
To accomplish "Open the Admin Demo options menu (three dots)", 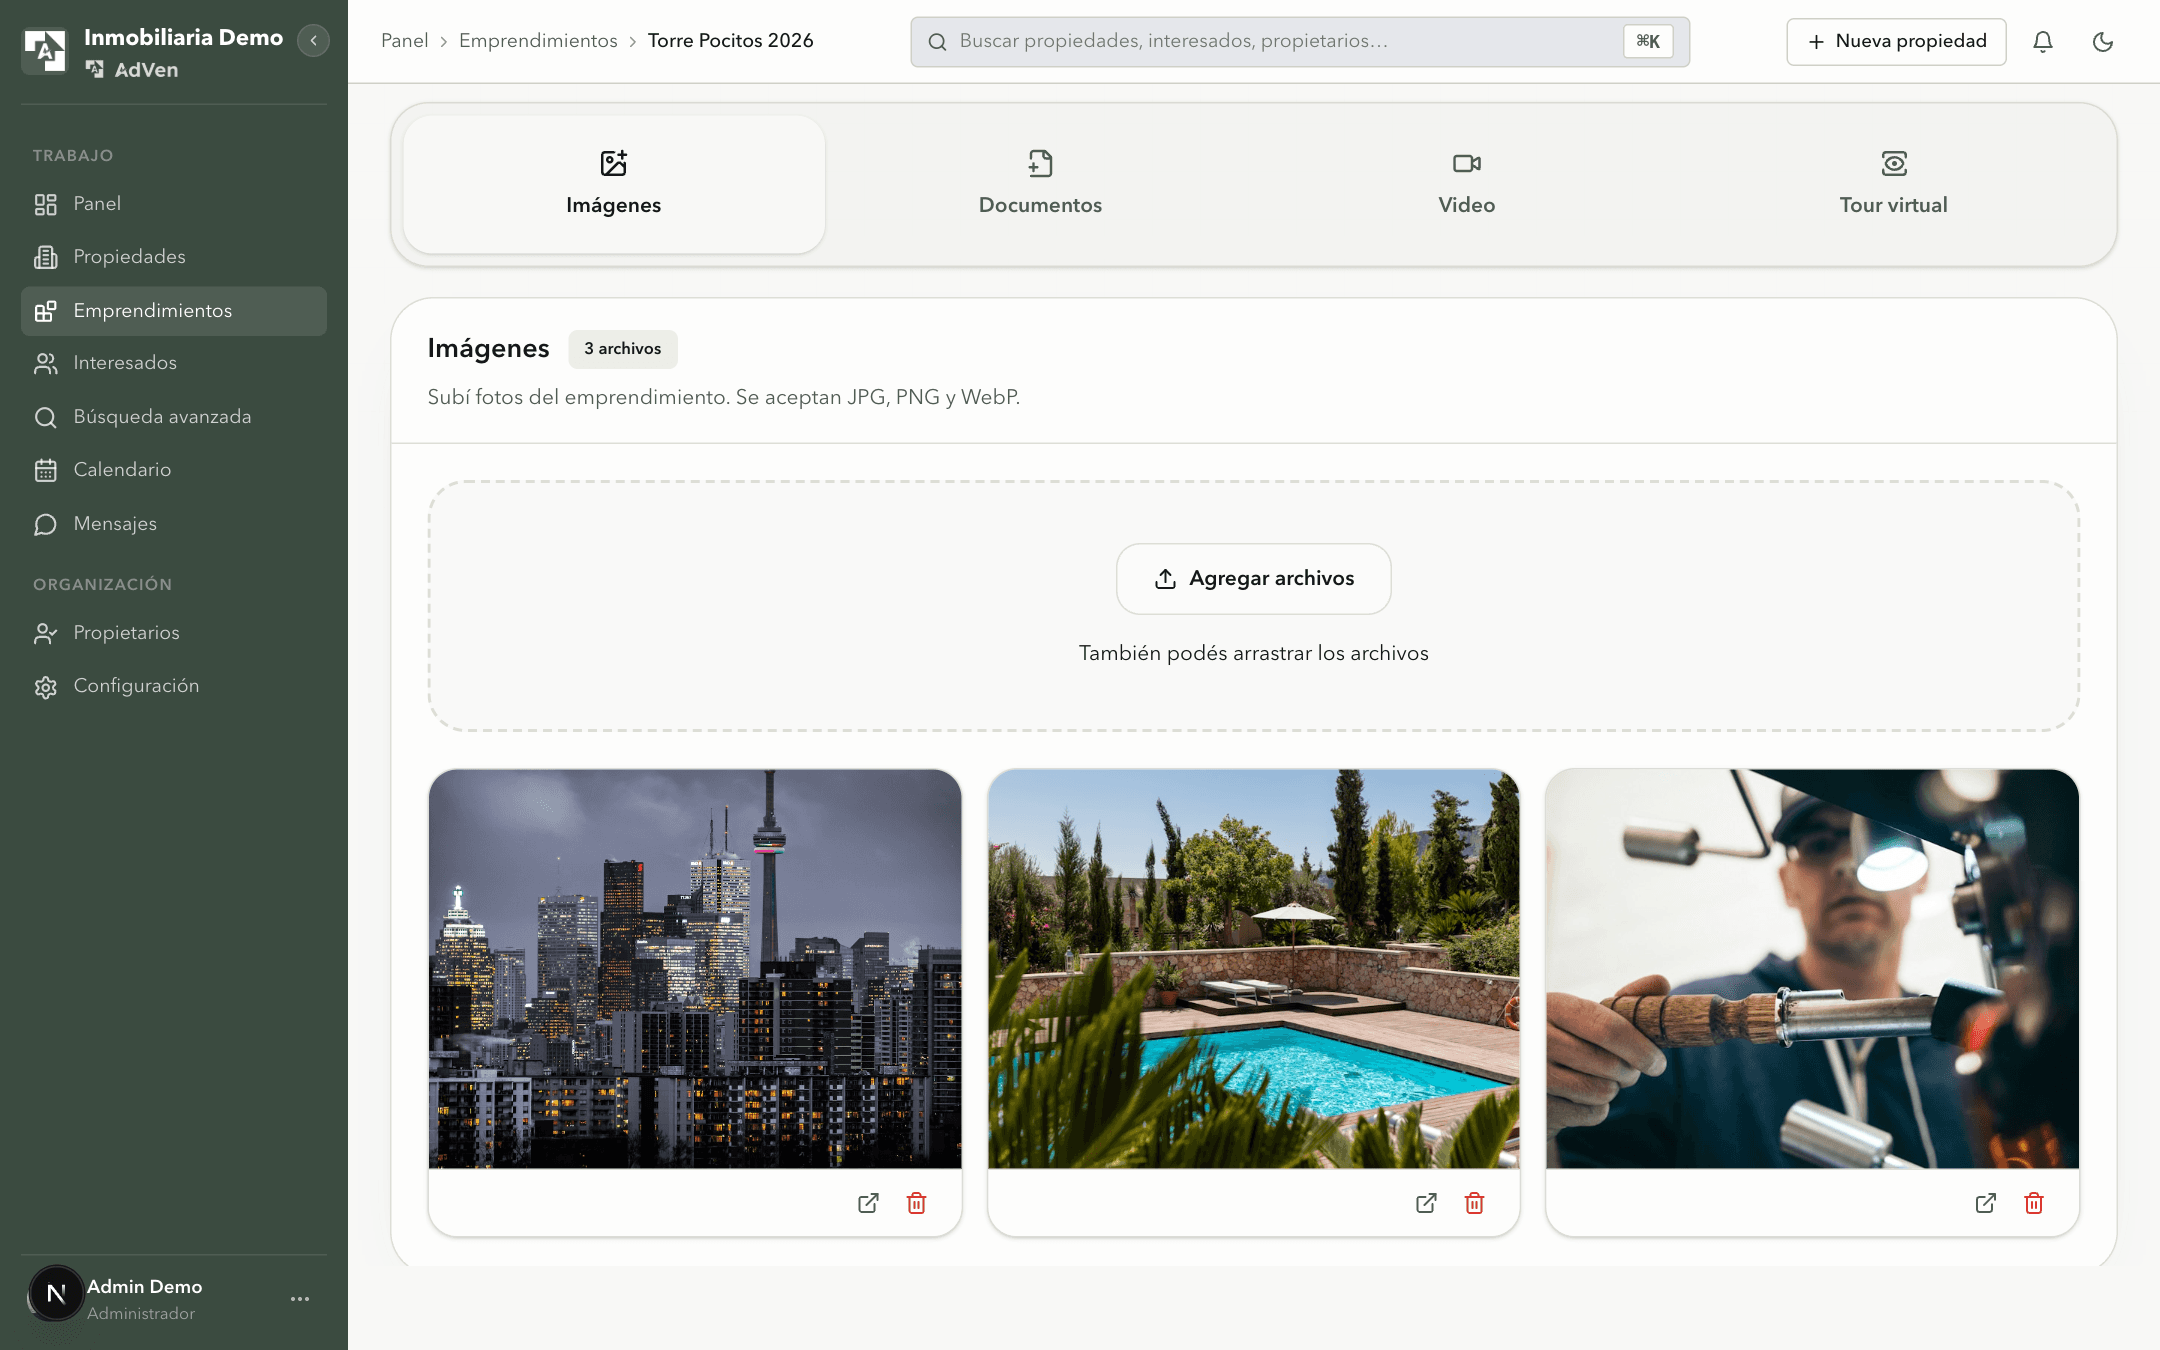I will (x=300, y=1299).
